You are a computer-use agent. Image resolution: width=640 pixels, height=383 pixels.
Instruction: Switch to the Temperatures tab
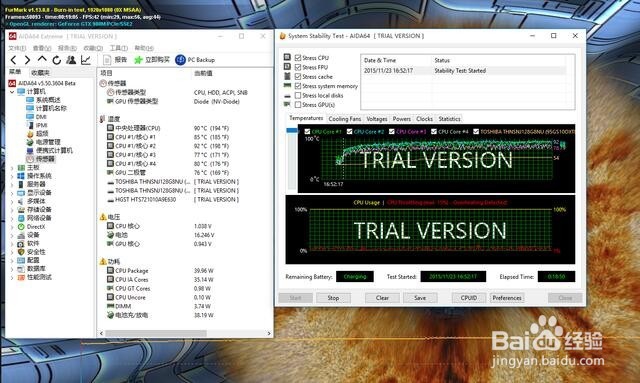coord(306,118)
